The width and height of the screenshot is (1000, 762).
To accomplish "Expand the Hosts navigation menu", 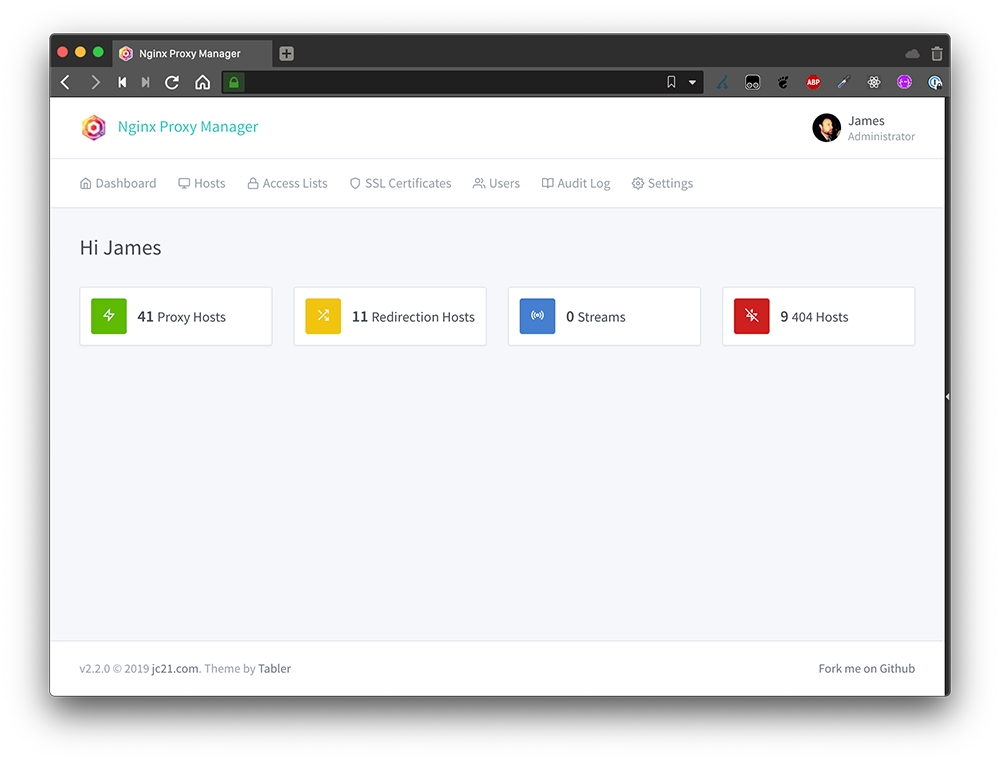I will click(x=201, y=183).
